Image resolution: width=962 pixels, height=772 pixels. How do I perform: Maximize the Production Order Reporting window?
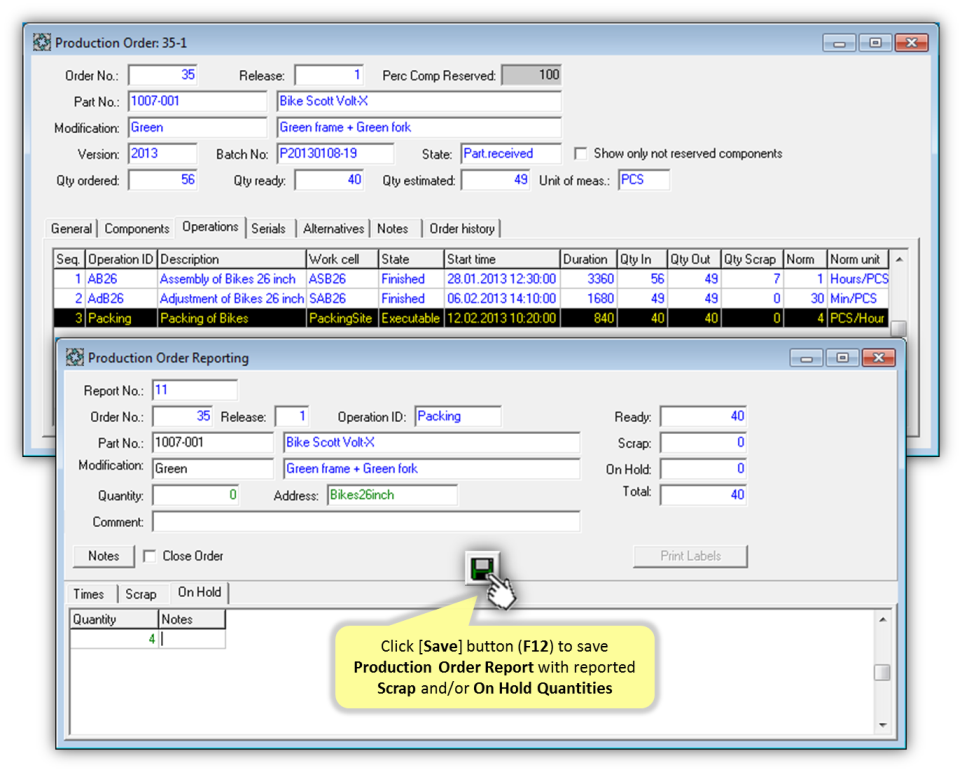pyautogui.click(x=842, y=358)
